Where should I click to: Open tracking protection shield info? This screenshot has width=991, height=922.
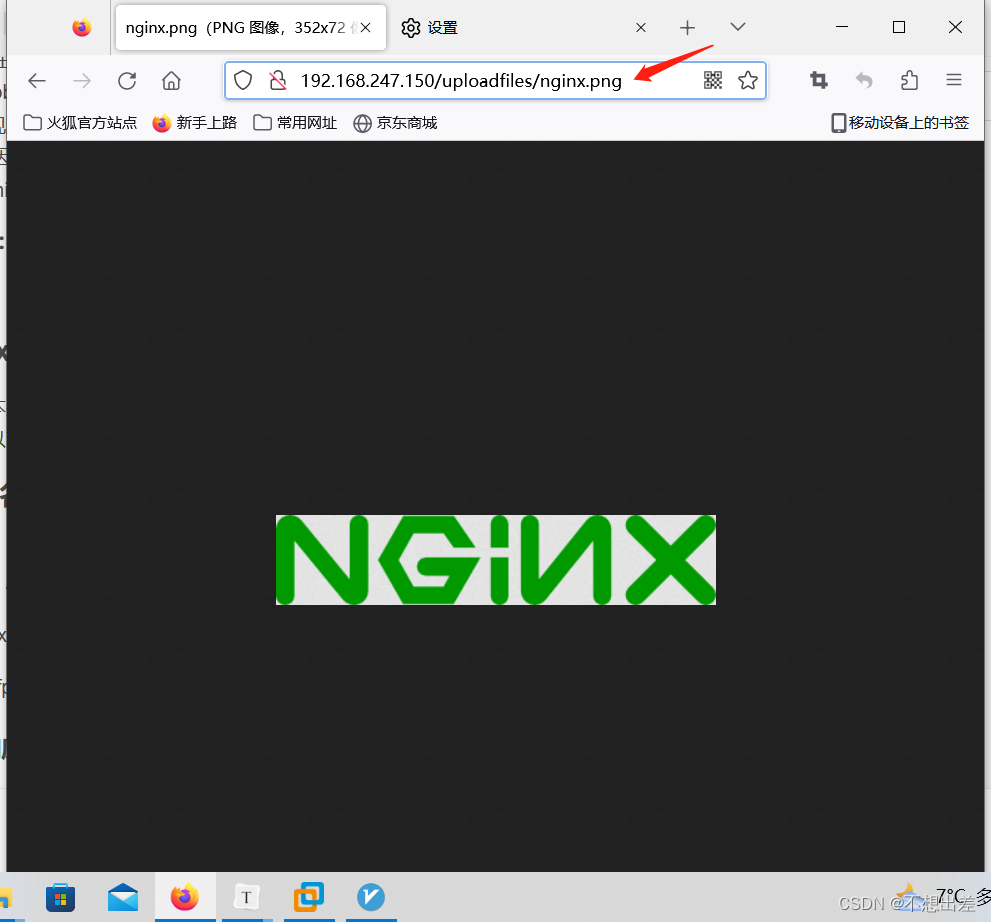243,81
